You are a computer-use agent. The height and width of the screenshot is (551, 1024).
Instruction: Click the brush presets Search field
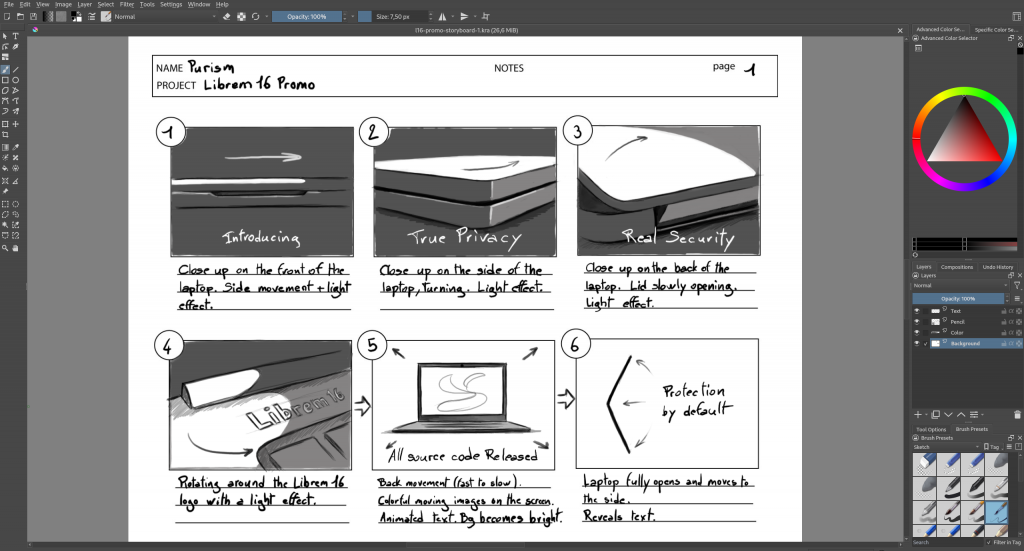click(x=947, y=542)
